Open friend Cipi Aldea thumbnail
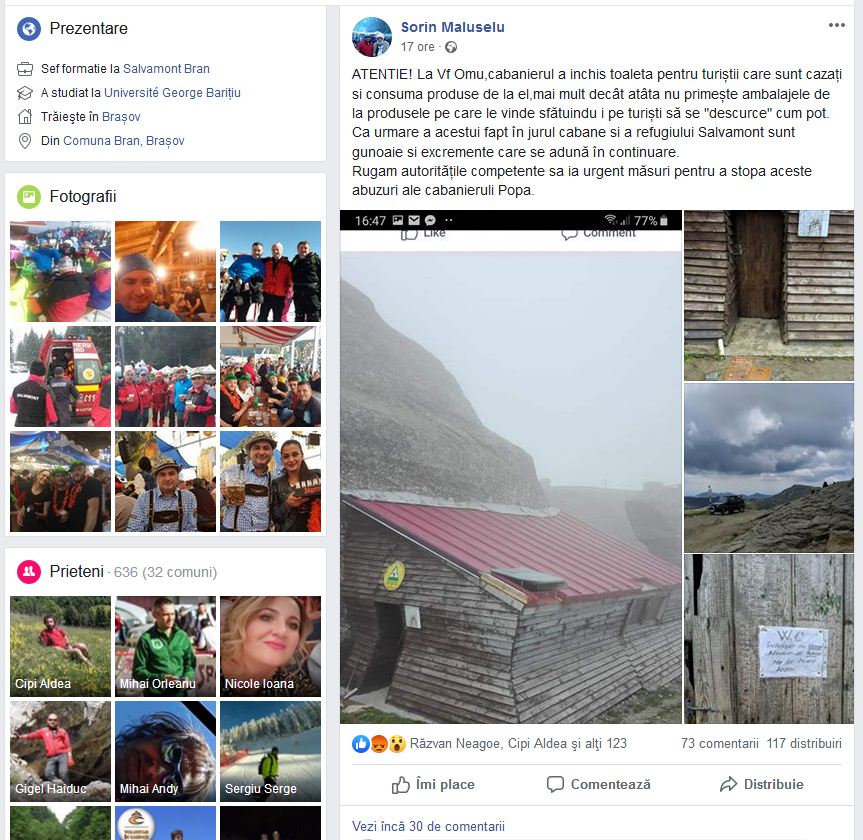The width and height of the screenshot is (863, 840). tap(61, 646)
